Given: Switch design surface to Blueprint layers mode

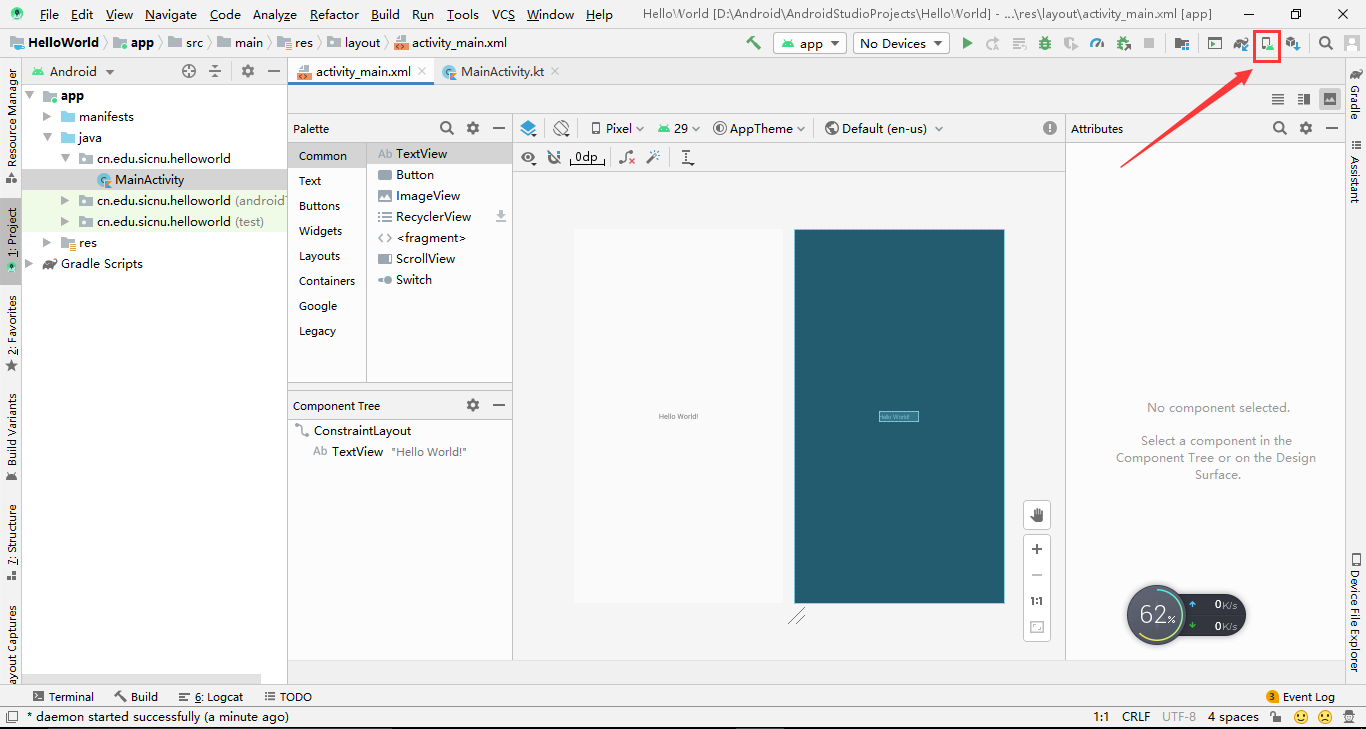Looking at the screenshot, I should point(528,128).
